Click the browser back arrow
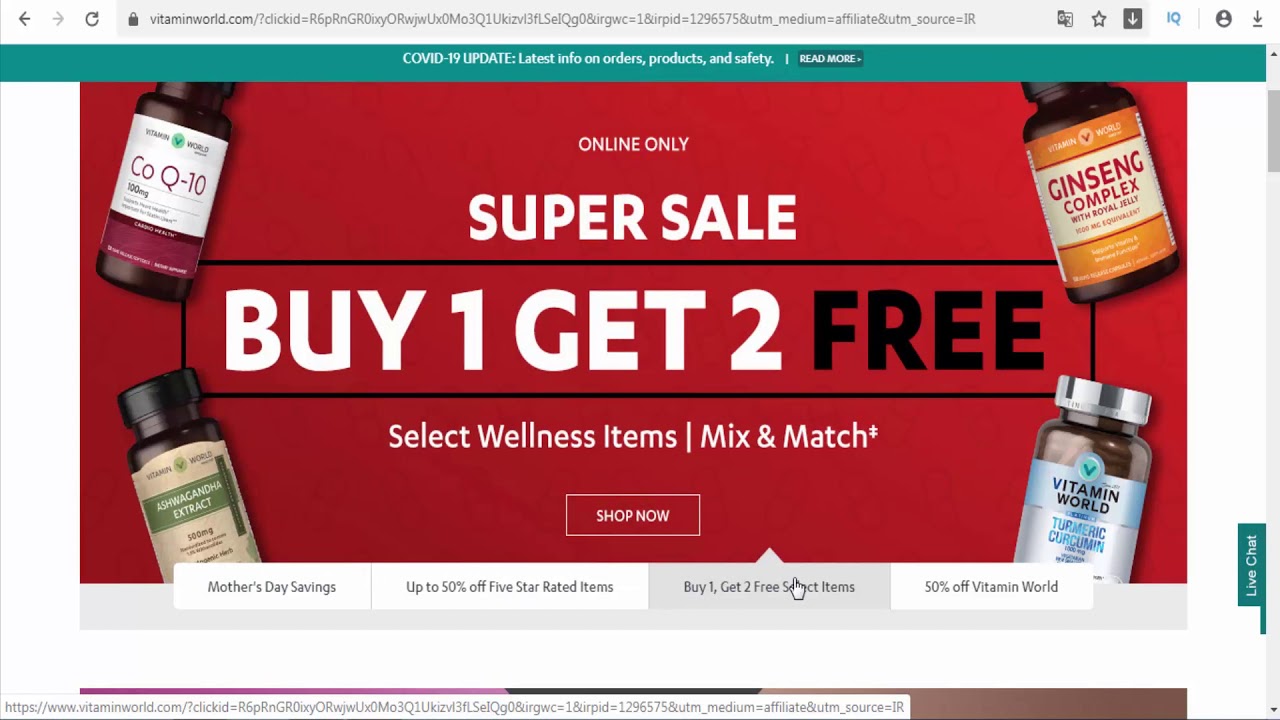This screenshot has height=720, width=1280. pos(25,19)
